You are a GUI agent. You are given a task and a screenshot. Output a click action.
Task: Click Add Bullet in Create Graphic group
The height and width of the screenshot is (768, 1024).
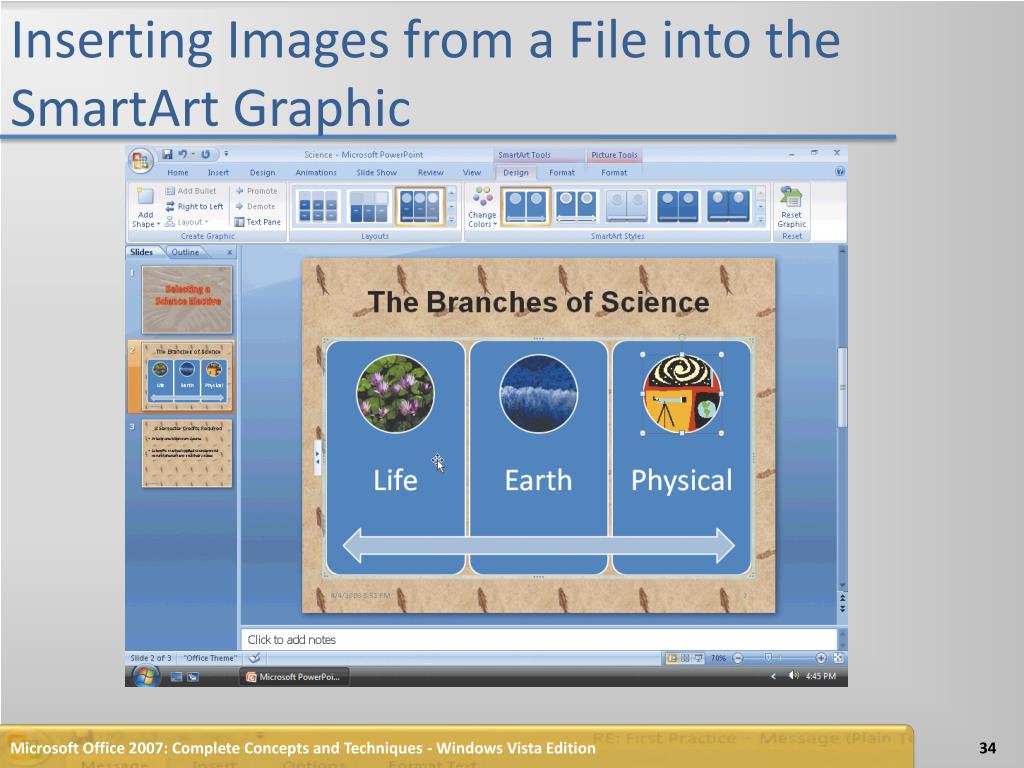click(190, 191)
